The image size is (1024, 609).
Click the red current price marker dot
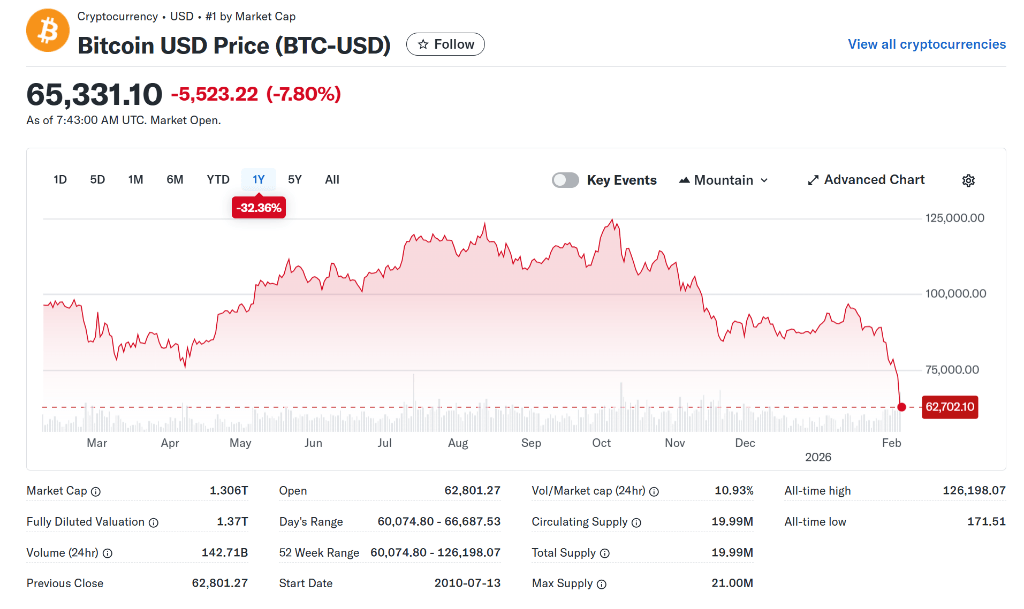tap(902, 407)
